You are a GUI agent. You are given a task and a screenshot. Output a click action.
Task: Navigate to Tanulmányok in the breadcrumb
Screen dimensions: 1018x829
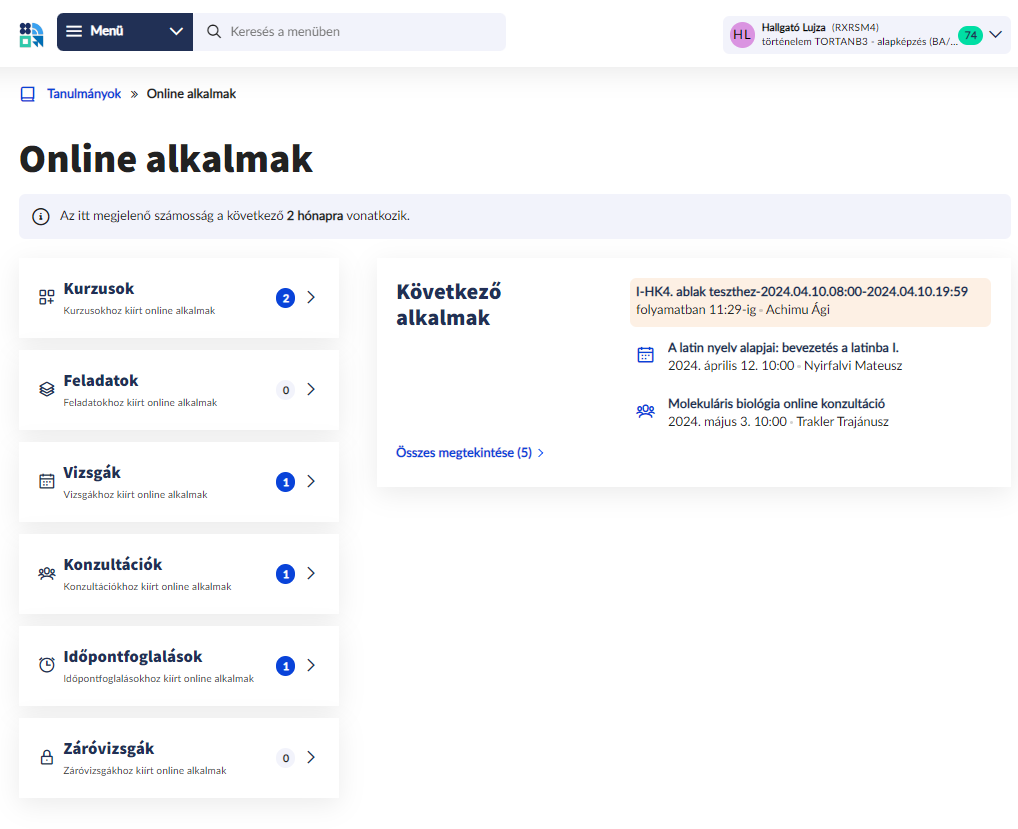click(82, 93)
